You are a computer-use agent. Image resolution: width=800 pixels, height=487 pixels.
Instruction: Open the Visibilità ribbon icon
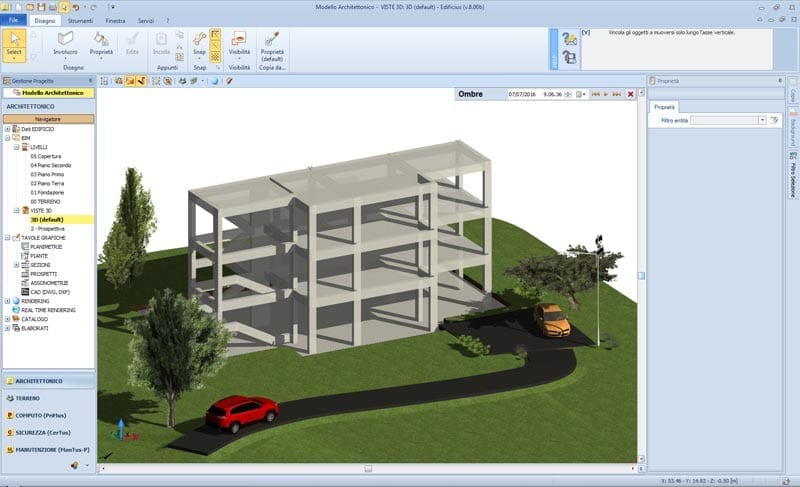[x=239, y=43]
